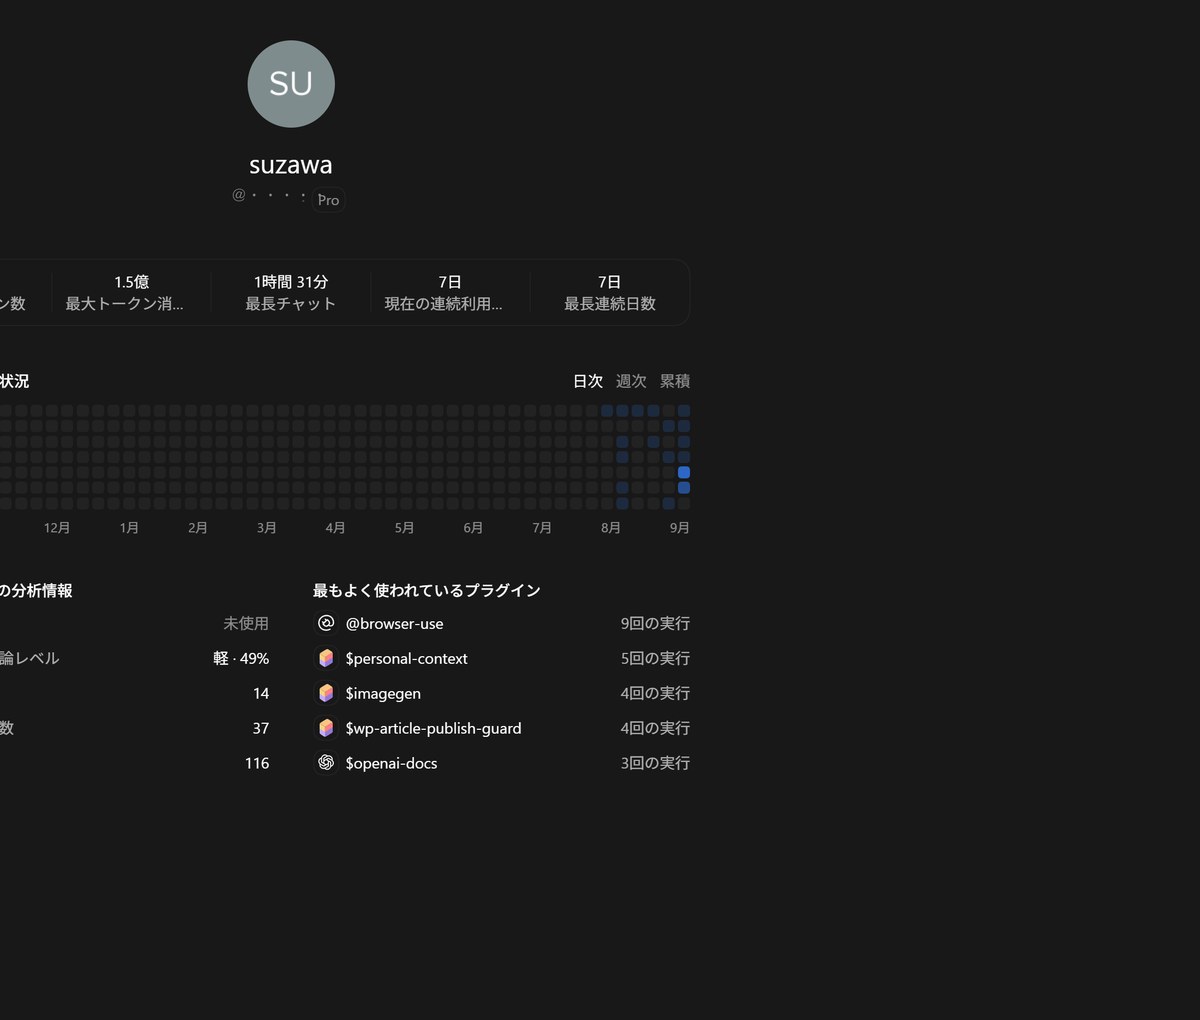Click the 8月 label on the heatmap
Screen dimensions: 1200x1020
(611, 528)
